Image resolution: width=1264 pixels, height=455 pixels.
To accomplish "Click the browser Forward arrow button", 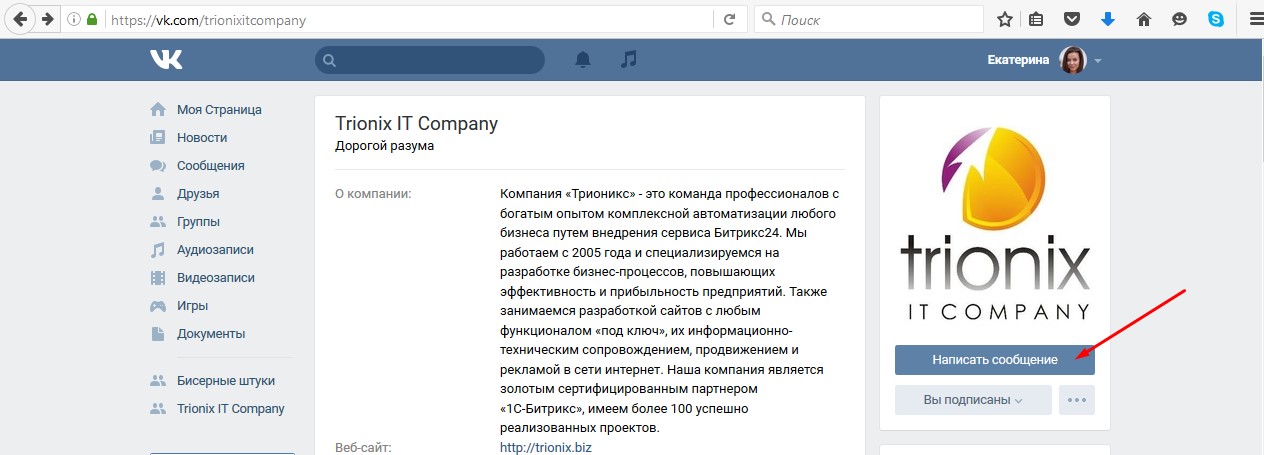I will (47, 19).
